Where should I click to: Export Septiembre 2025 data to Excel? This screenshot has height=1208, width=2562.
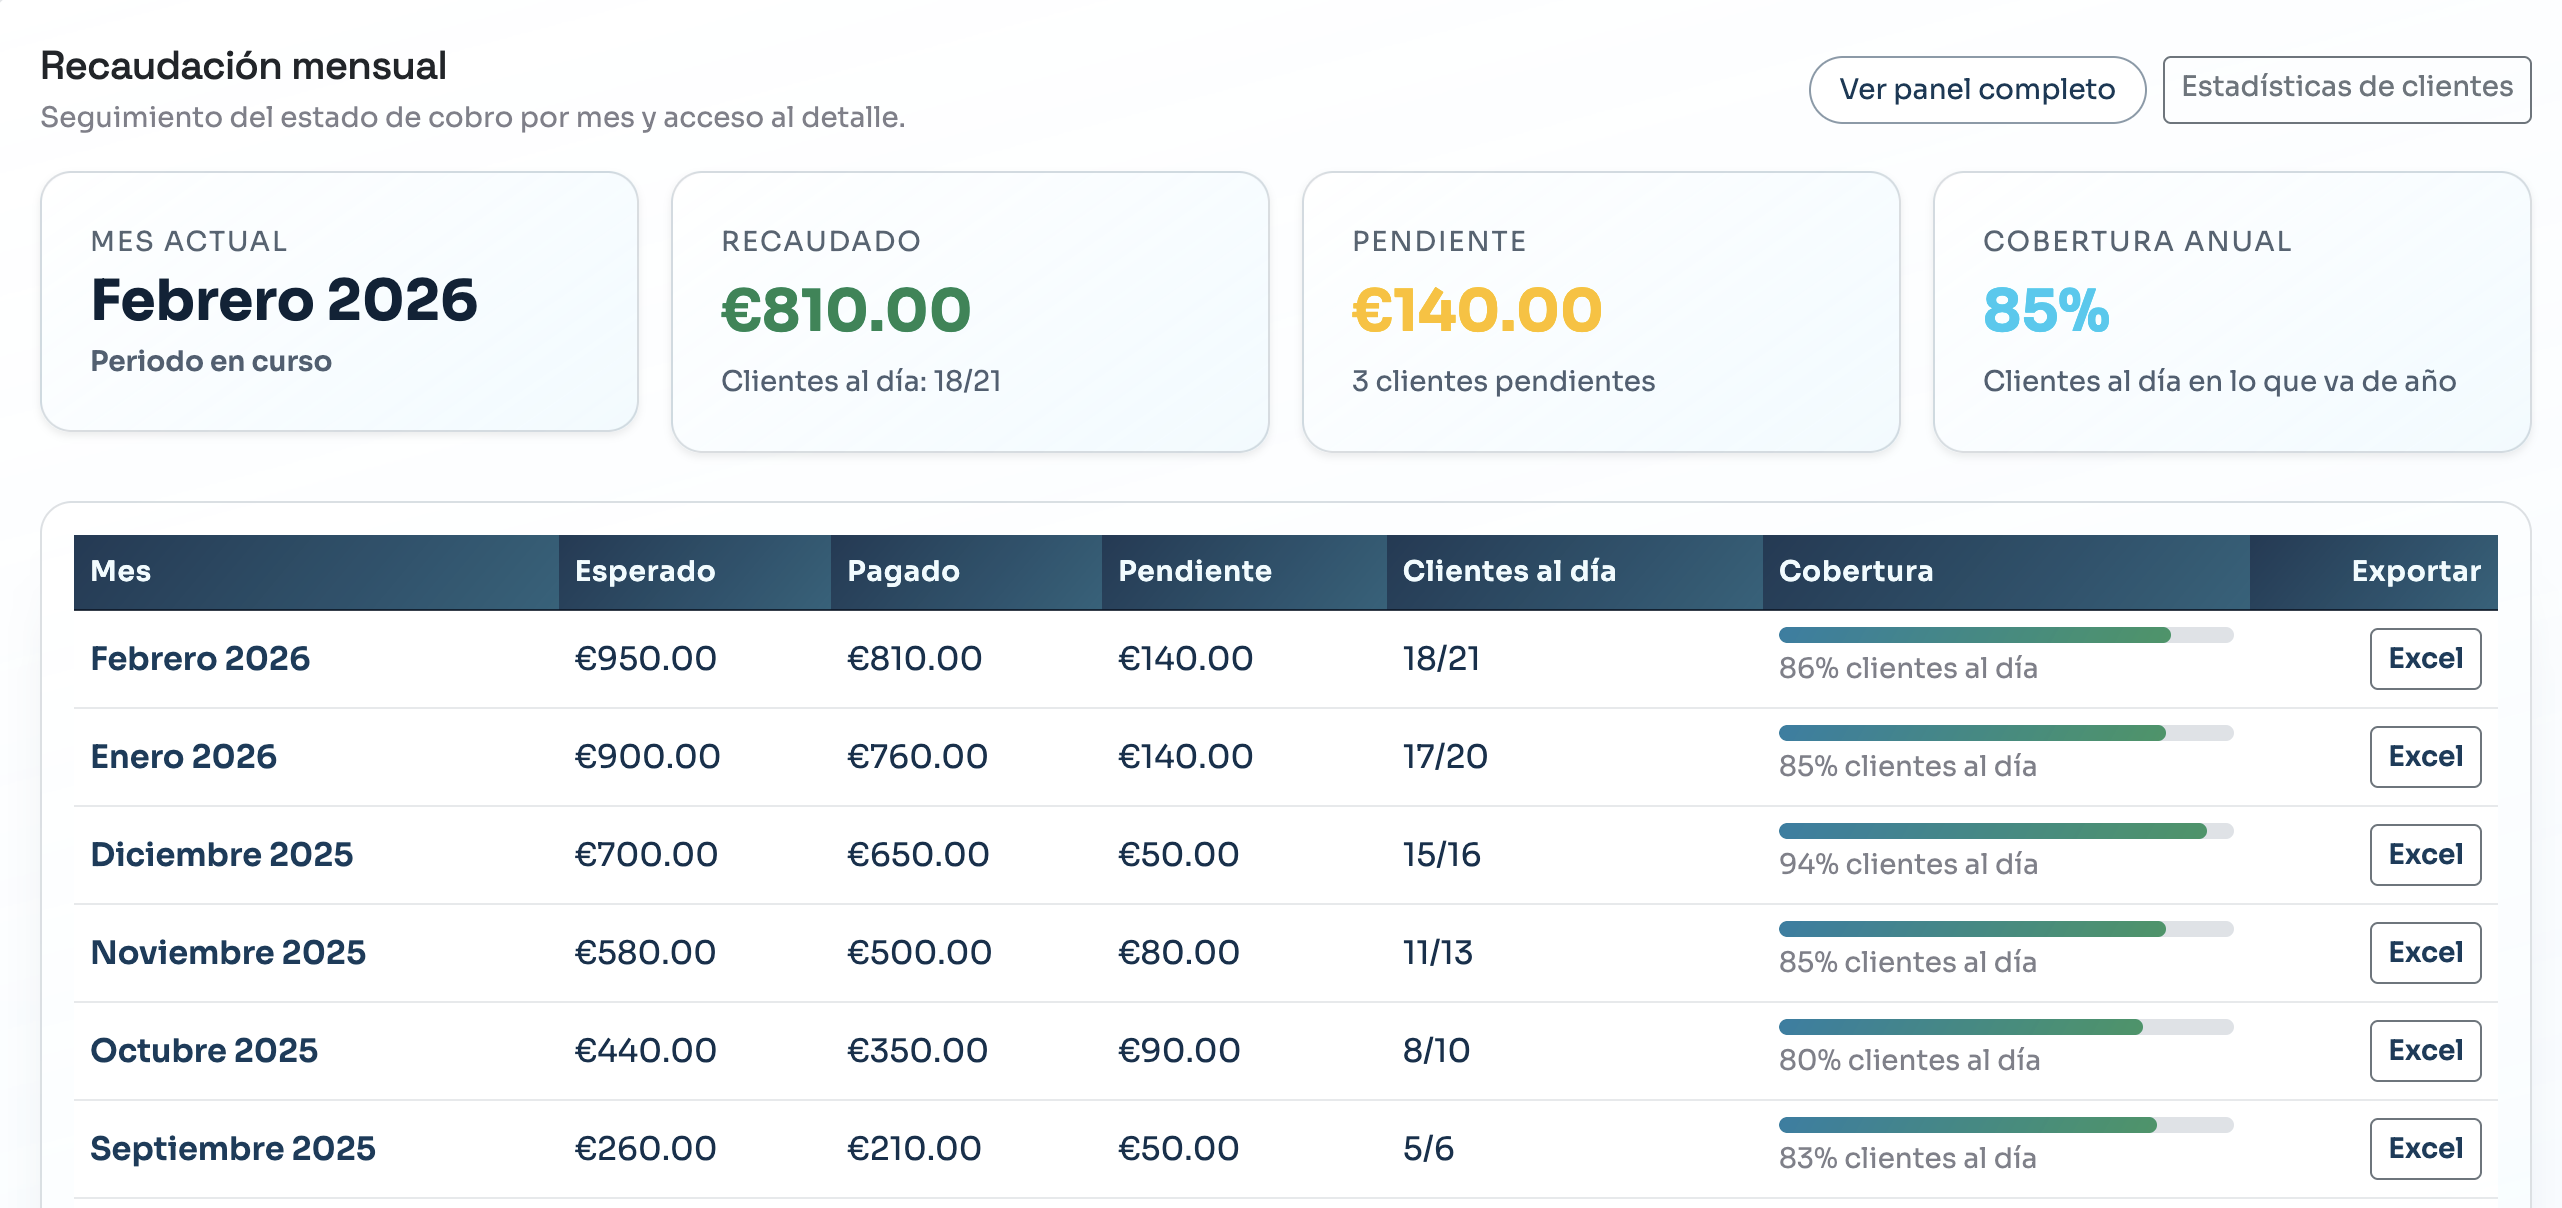click(x=2426, y=1148)
